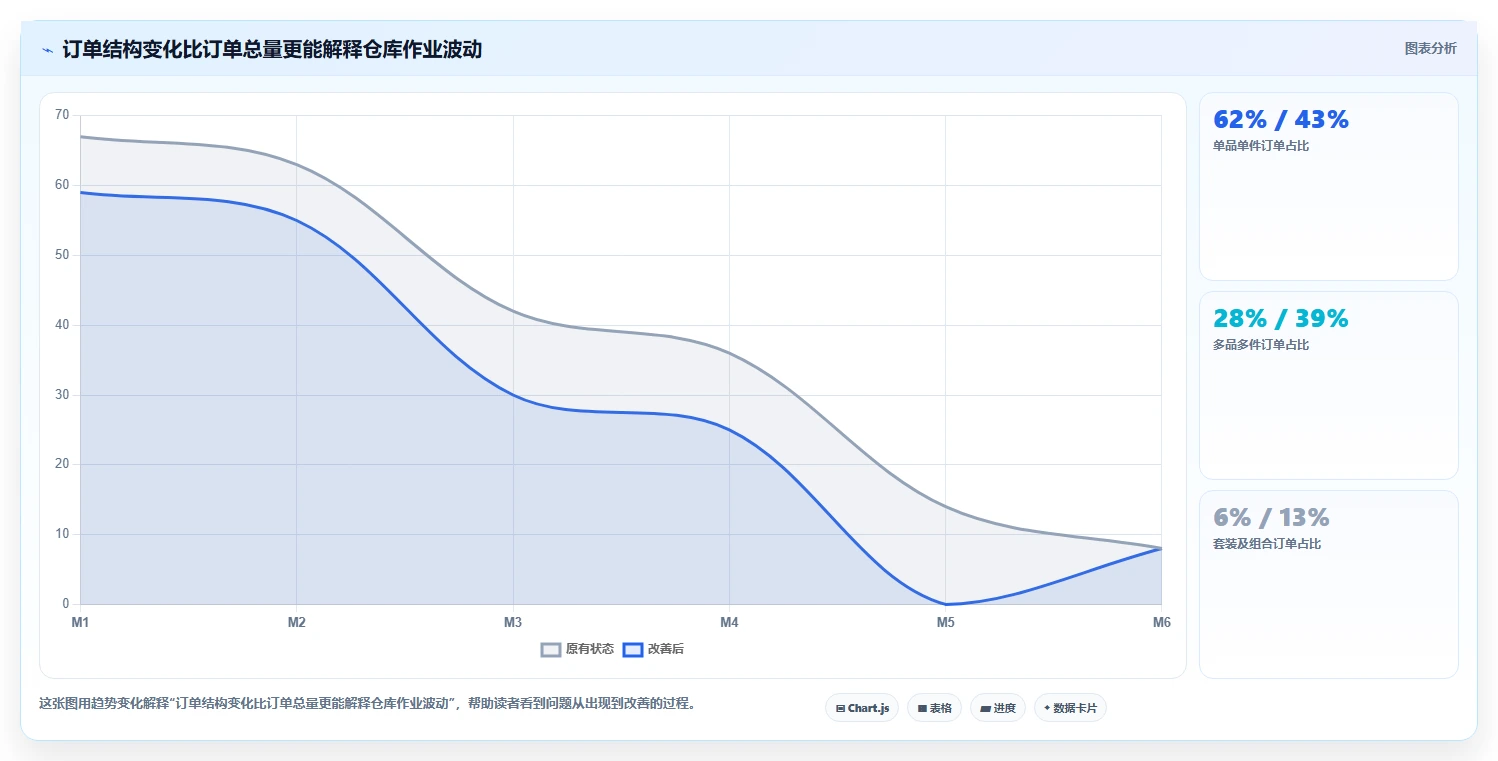Click the blue line's zero point at M5
Screen dimensions: 1498x761
coord(945,604)
